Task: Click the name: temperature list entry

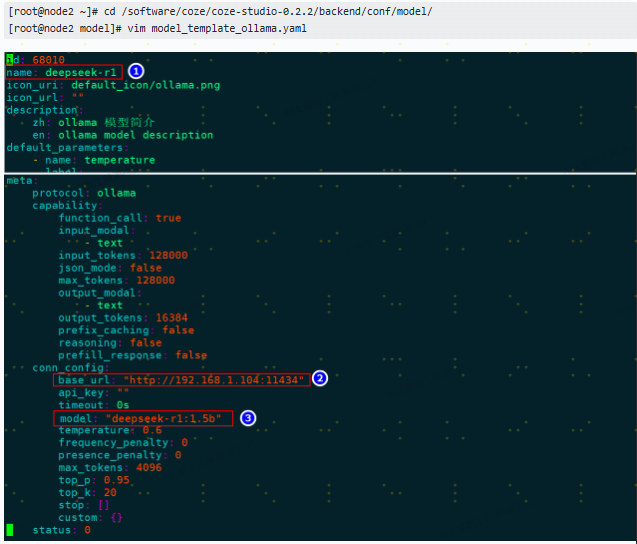Action: click(94, 160)
